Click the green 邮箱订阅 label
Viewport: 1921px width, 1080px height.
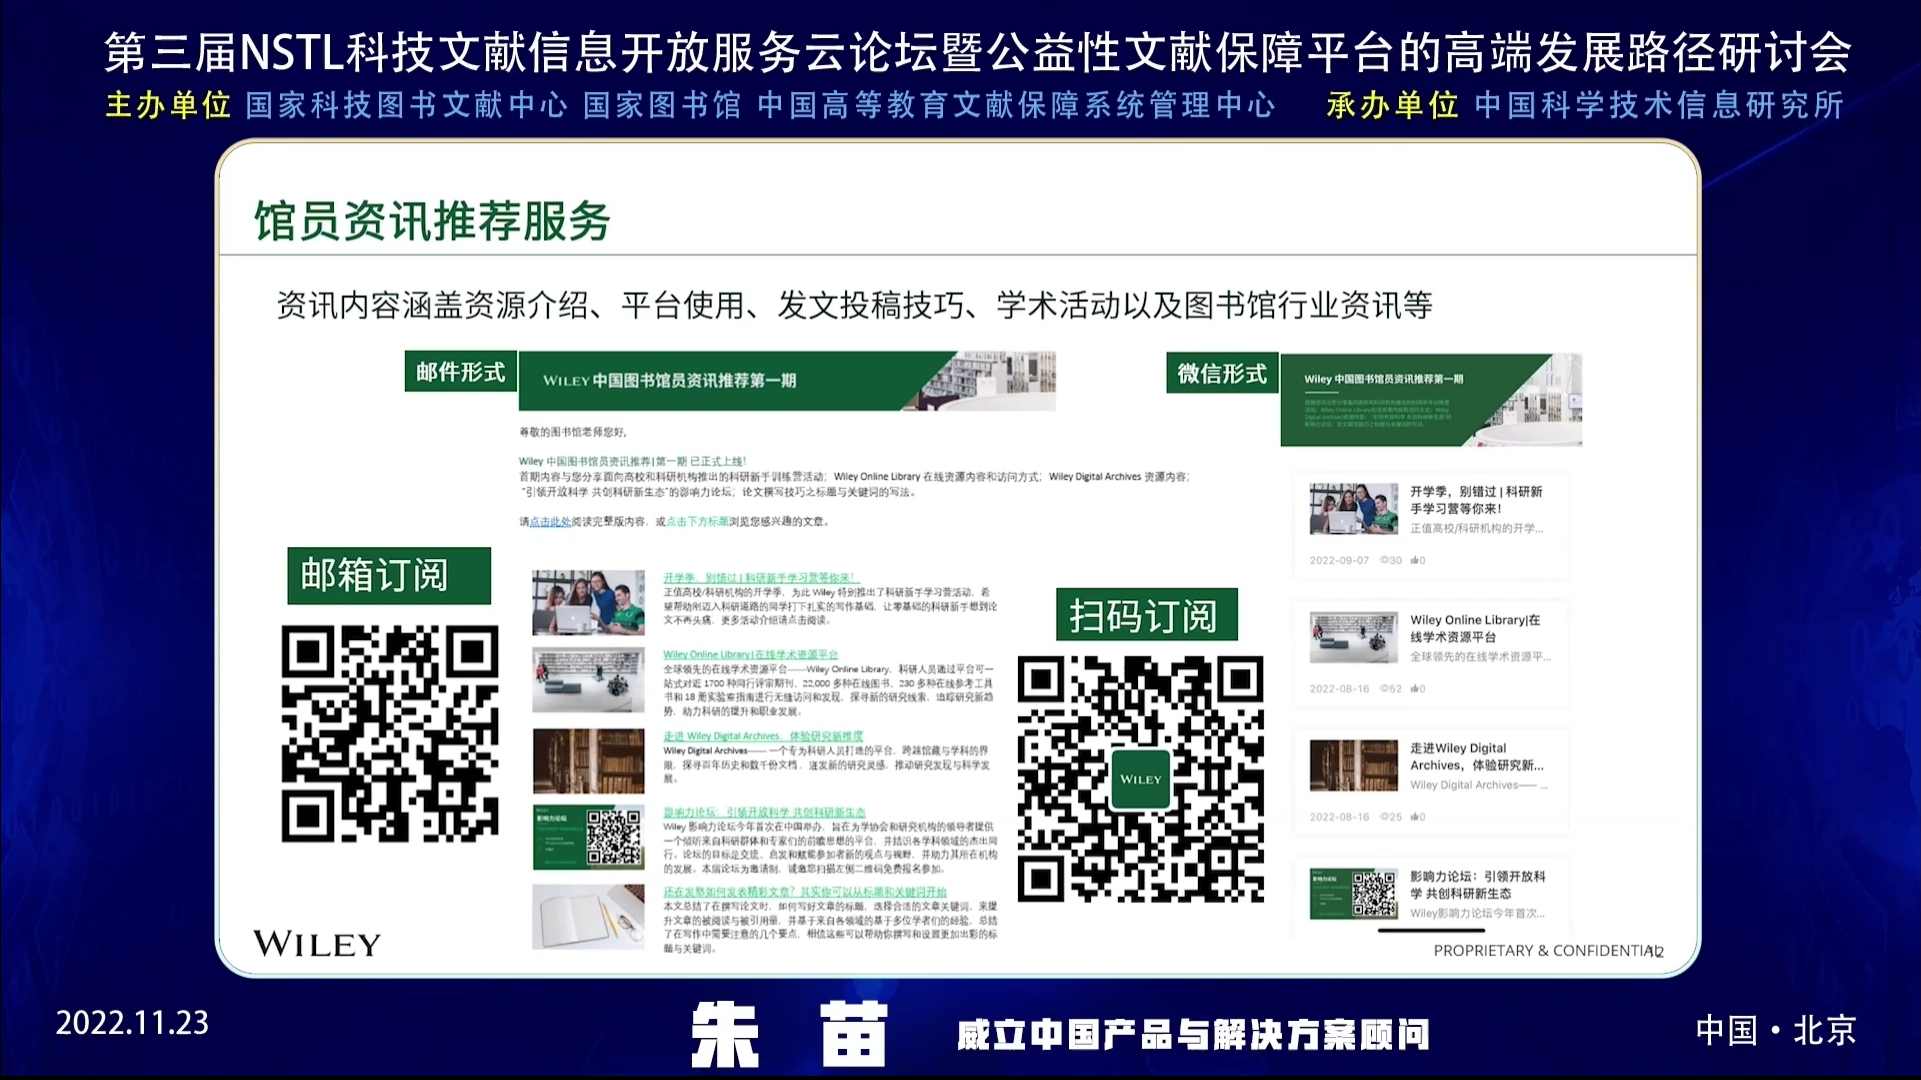tap(389, 575)
